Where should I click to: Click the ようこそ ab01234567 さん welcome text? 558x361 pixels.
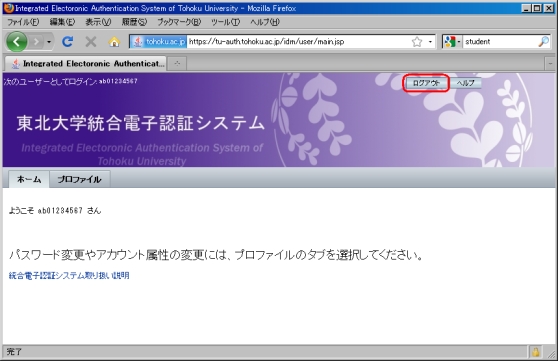55,211
